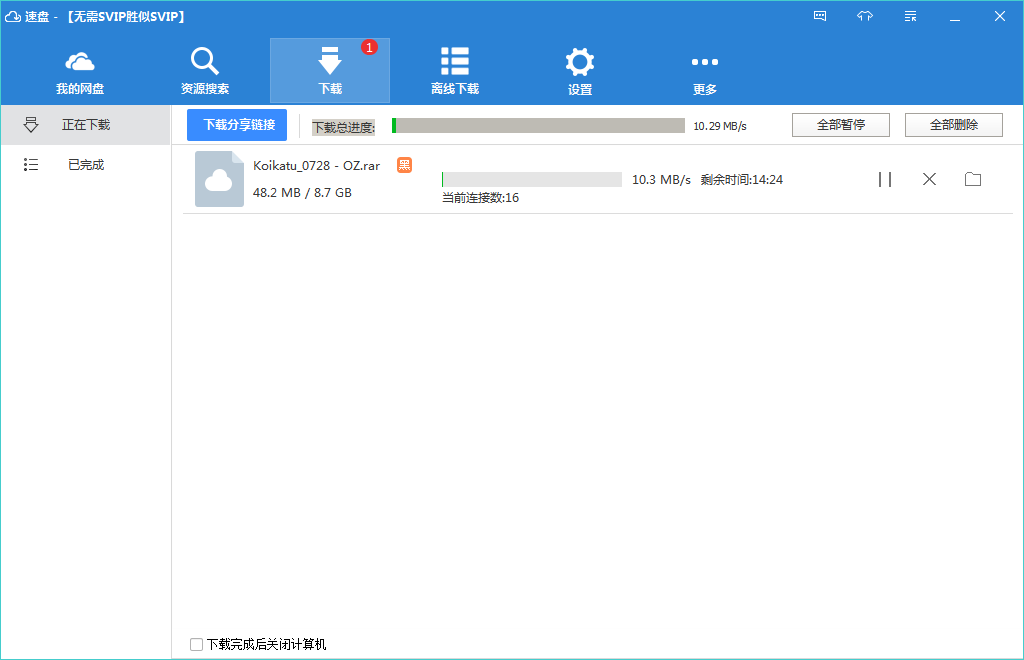Close the 速盘 window
The image size is (1024, 660).
1000,16
